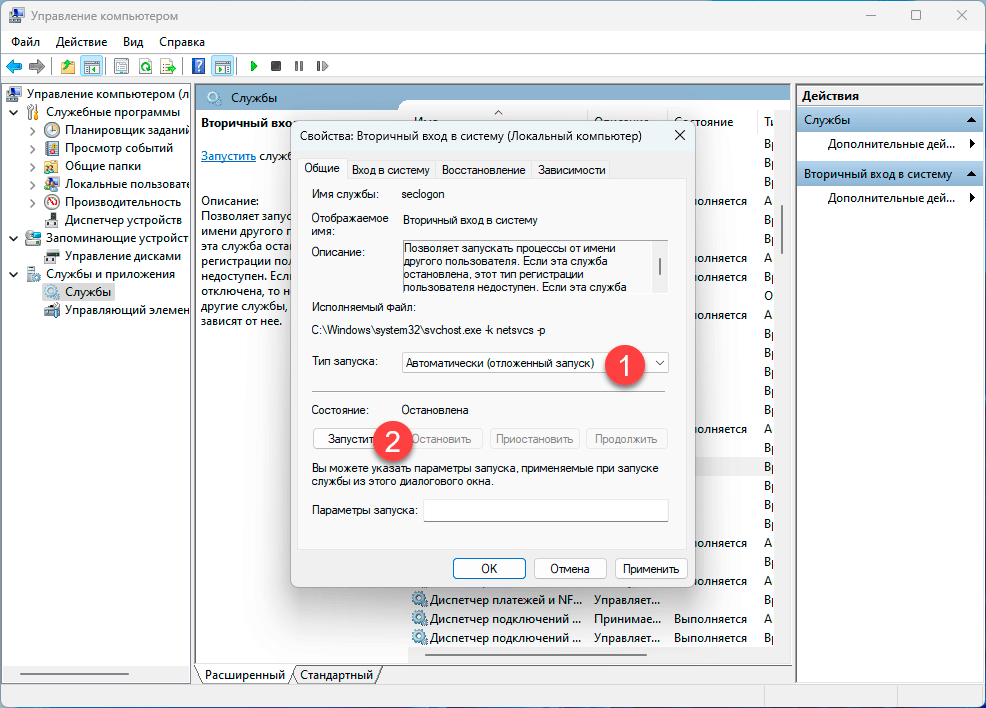This screenshot has width=986, height=708.
Task: Expand the Просмотр событий tree node
Action: (32, 148)
